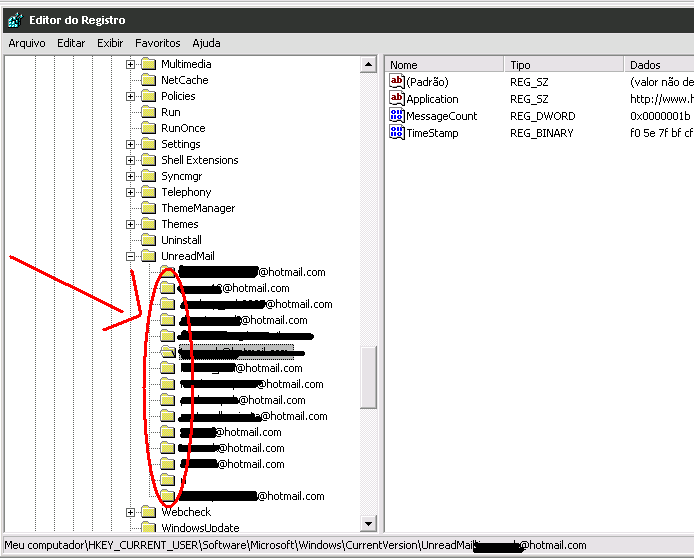Click the tree pane scroll-up arrow
This screenshot has height=558, width=694.
click(367, 64)
